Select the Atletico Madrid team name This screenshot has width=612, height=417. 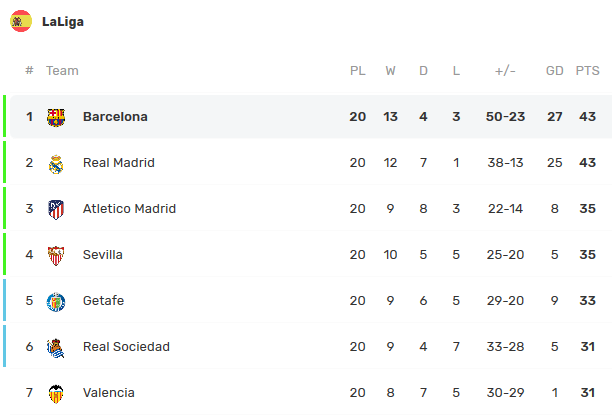click(x=129, y=208)
